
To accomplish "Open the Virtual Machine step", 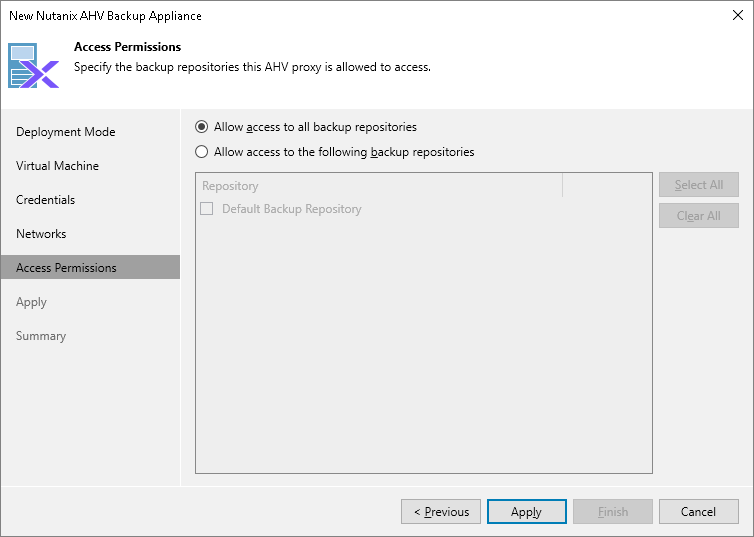I will pos(57,166).
